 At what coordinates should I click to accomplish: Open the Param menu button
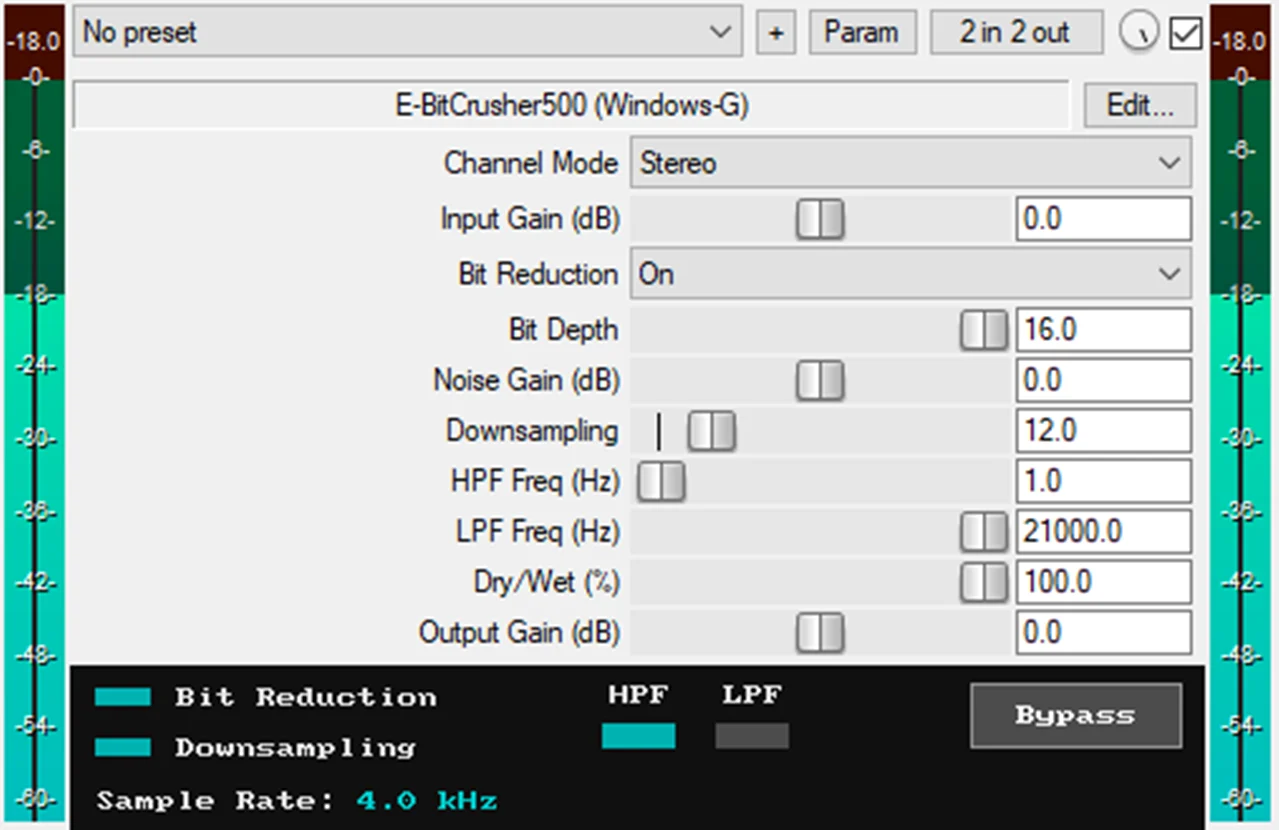coord(861,33)
